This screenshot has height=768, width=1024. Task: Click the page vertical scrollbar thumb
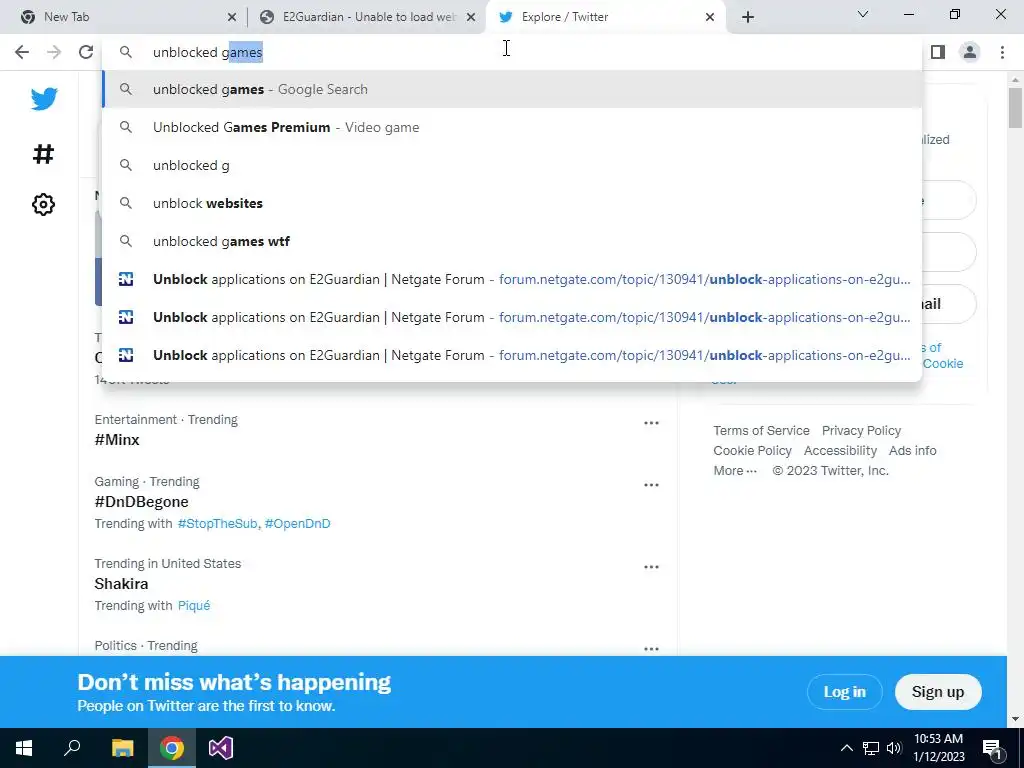pos(1015,108)
